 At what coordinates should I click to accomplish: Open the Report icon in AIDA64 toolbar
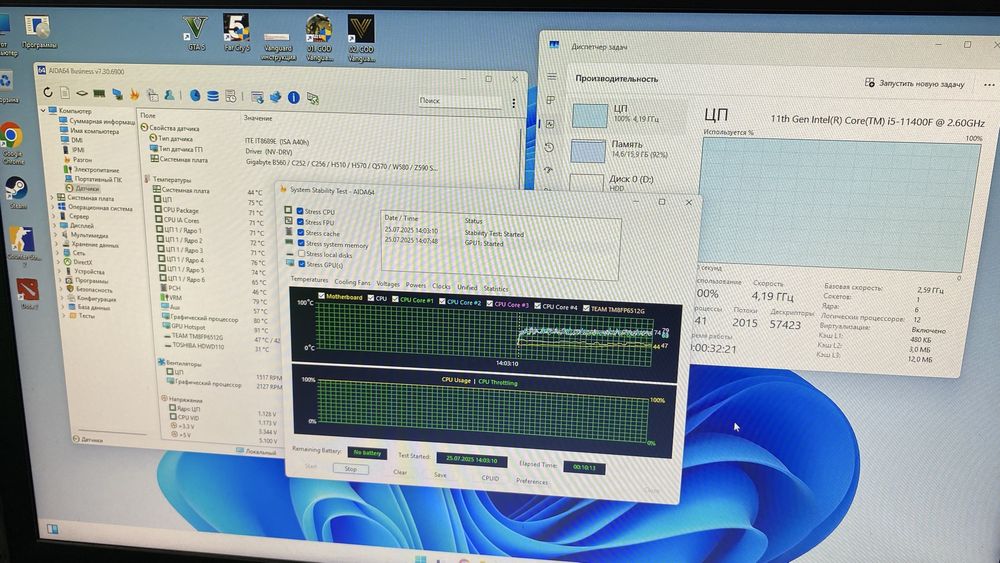click(x=65, y=93)
